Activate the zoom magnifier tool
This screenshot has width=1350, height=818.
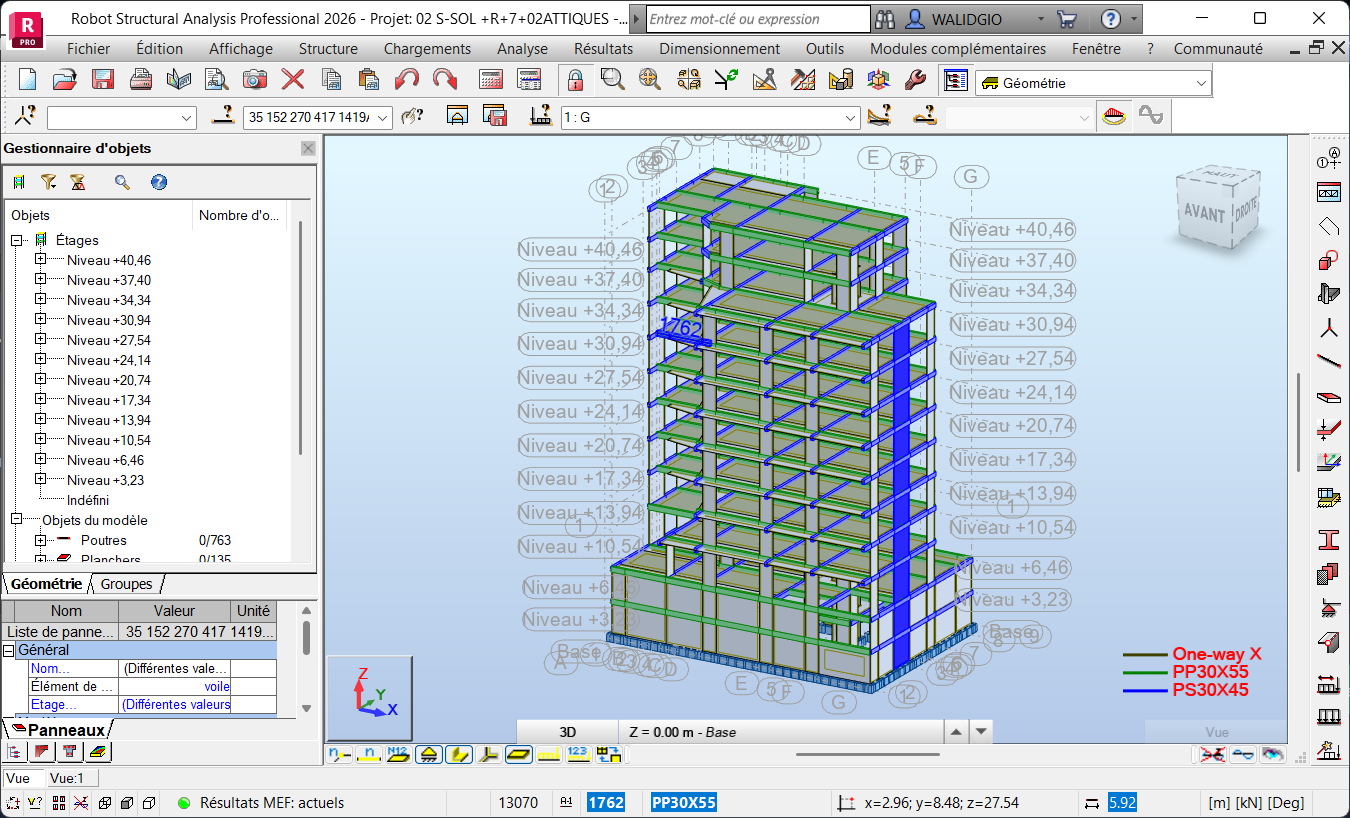pyautogui.click(x=614, y=79)
